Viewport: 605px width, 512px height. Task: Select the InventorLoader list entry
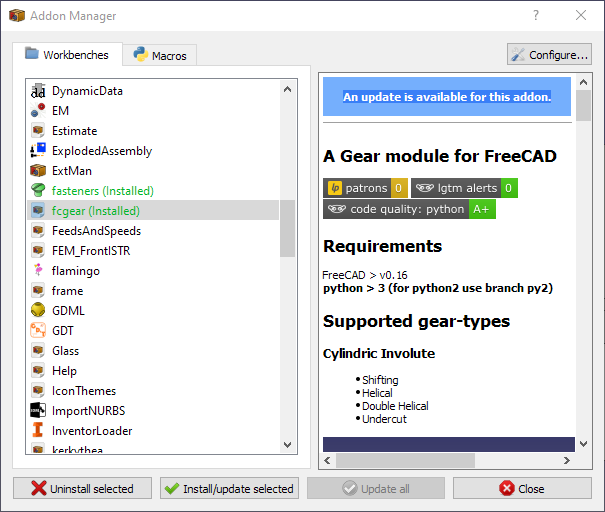click(x=153, y=431)
